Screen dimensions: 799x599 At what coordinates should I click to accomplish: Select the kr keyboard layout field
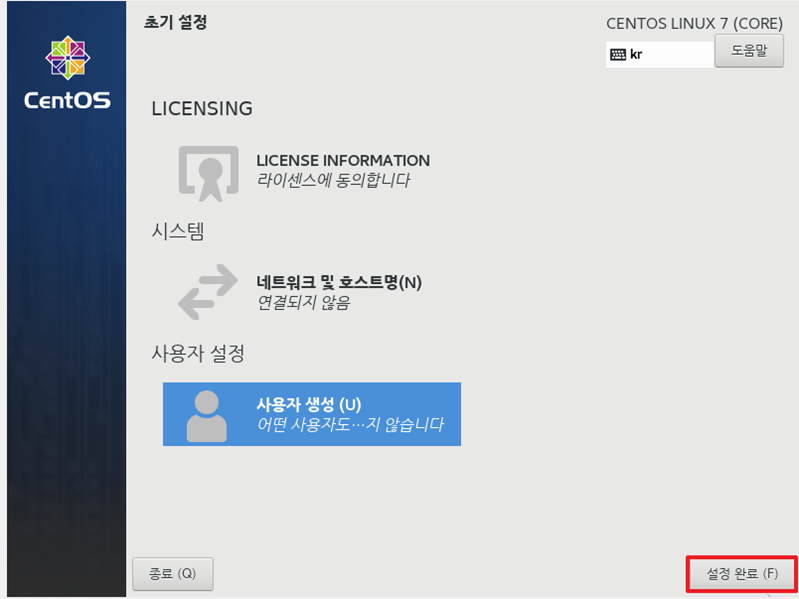660,54
